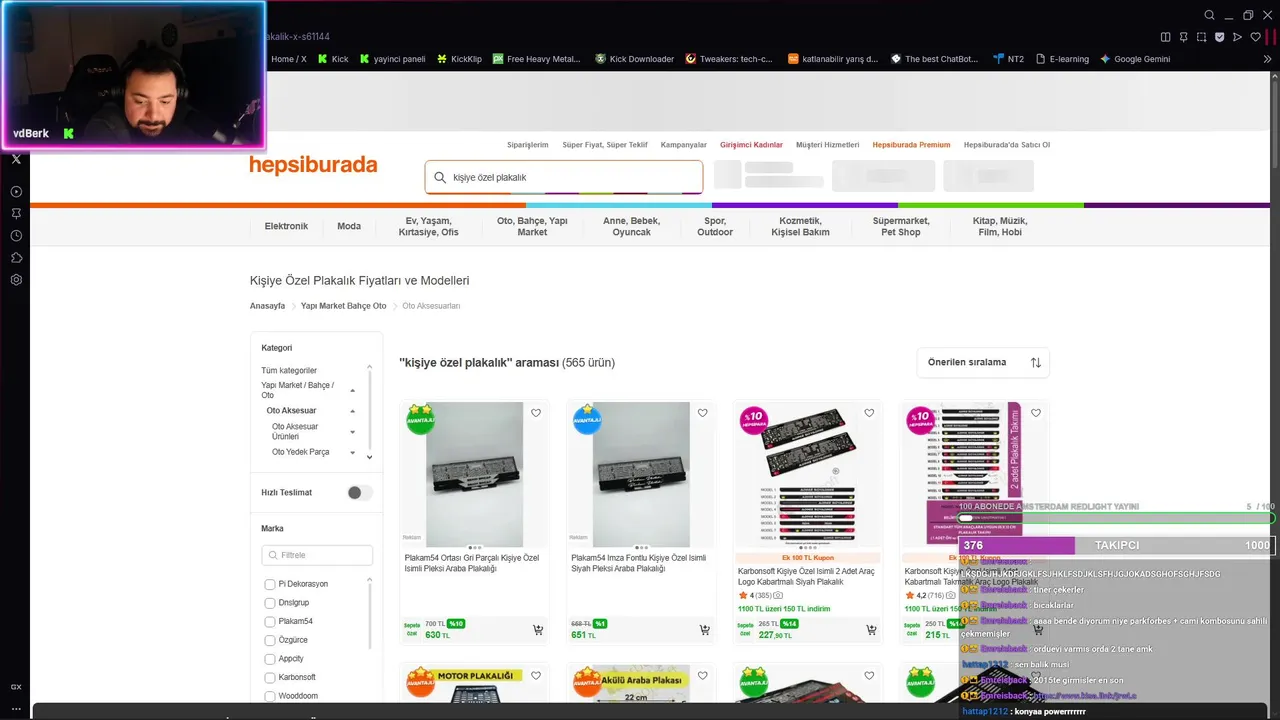Open the Önerilen sıralama sort dropdown

pos(983,362)
